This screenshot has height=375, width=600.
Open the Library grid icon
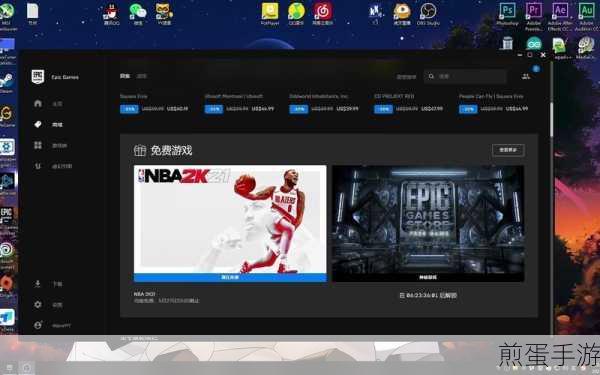38,145
